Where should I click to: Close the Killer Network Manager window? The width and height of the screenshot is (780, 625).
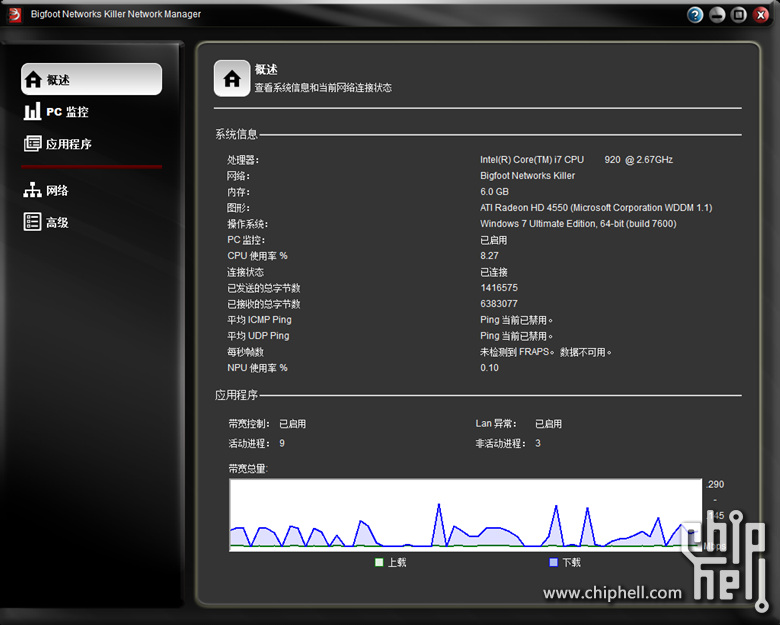pyautogui.click(x=761, y=15)
